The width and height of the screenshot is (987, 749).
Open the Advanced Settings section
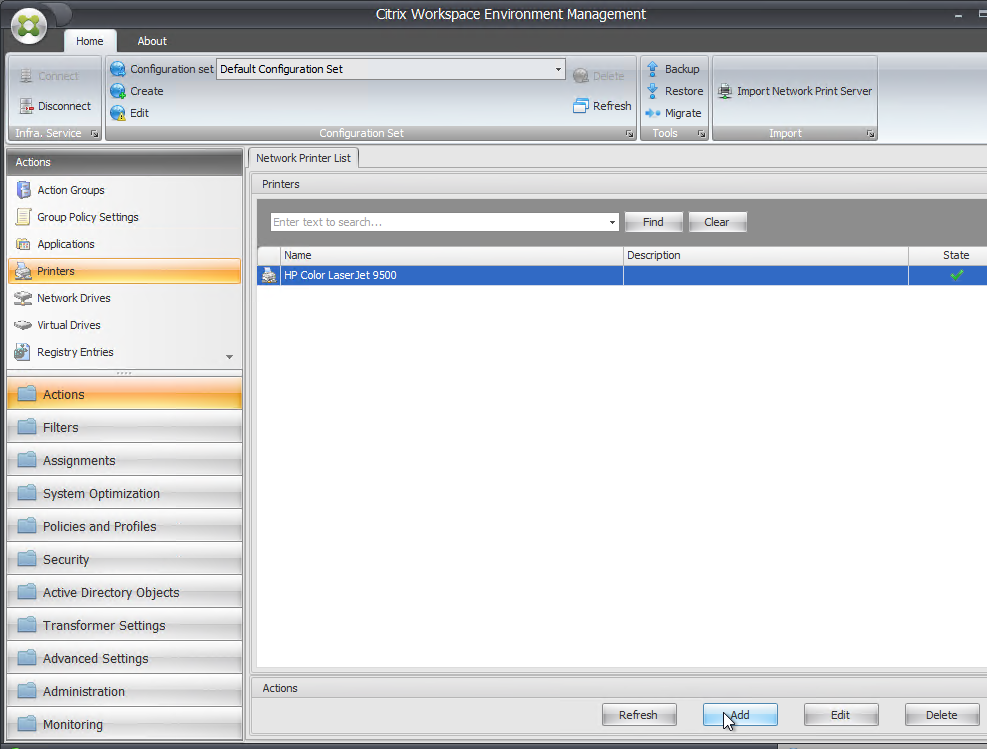[124, 658]
